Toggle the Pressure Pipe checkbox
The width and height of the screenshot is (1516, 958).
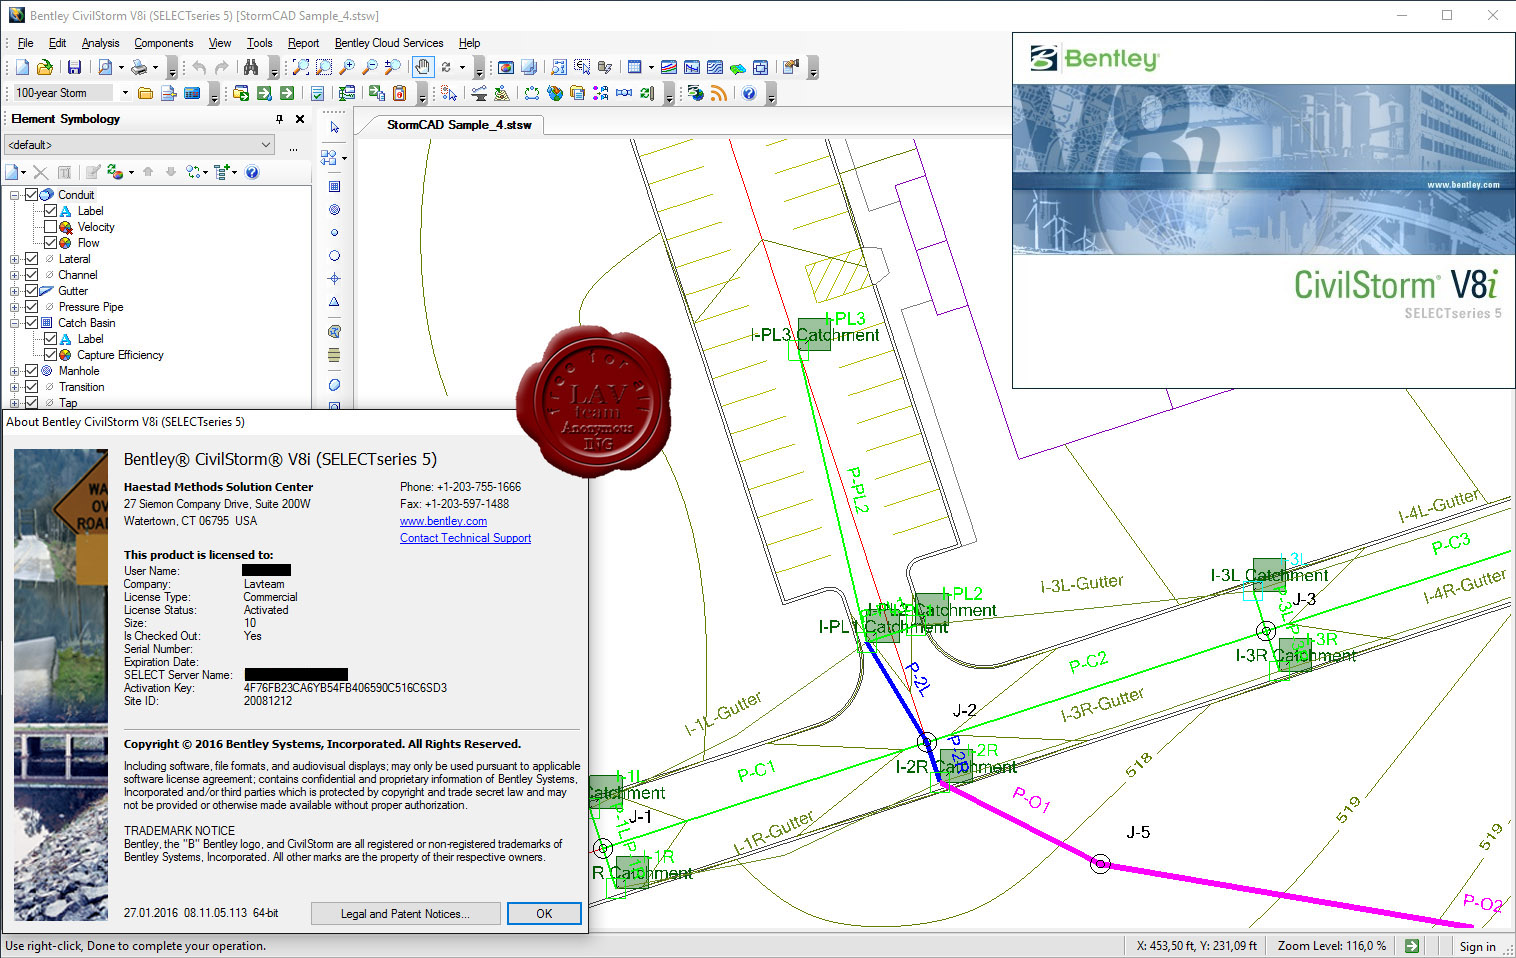click(31, 307)
